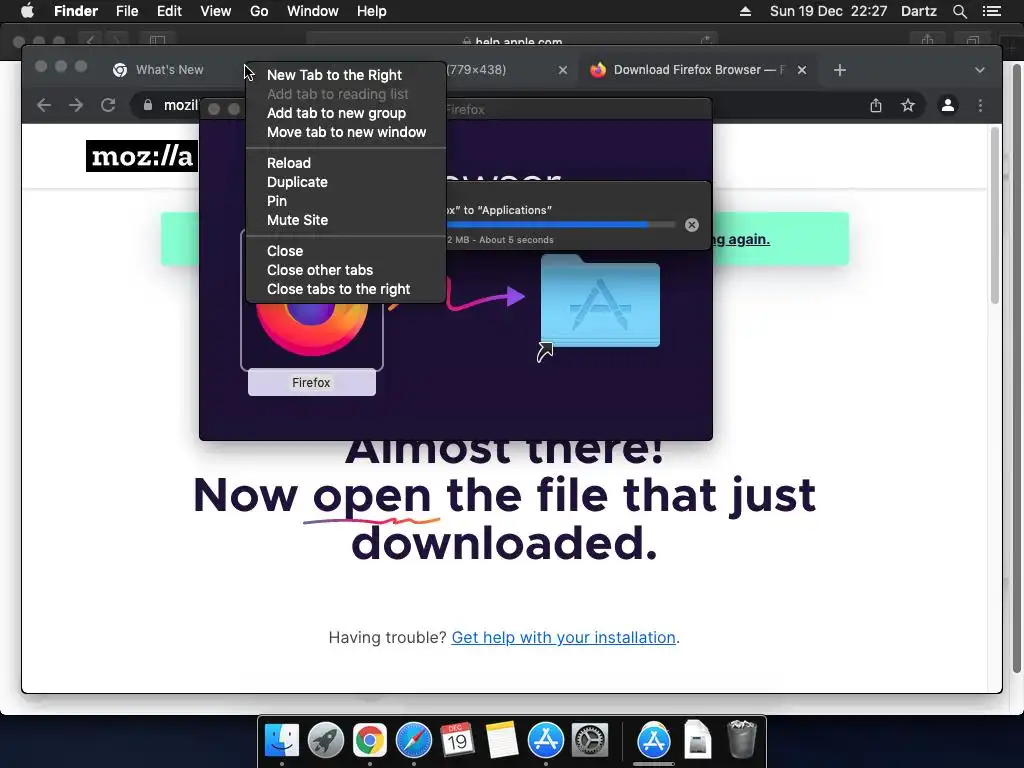Image resolution: width=1024 pixels, height=768 pixels.
Task: Click the lock icon in address bar
Action: click(148, 105)
